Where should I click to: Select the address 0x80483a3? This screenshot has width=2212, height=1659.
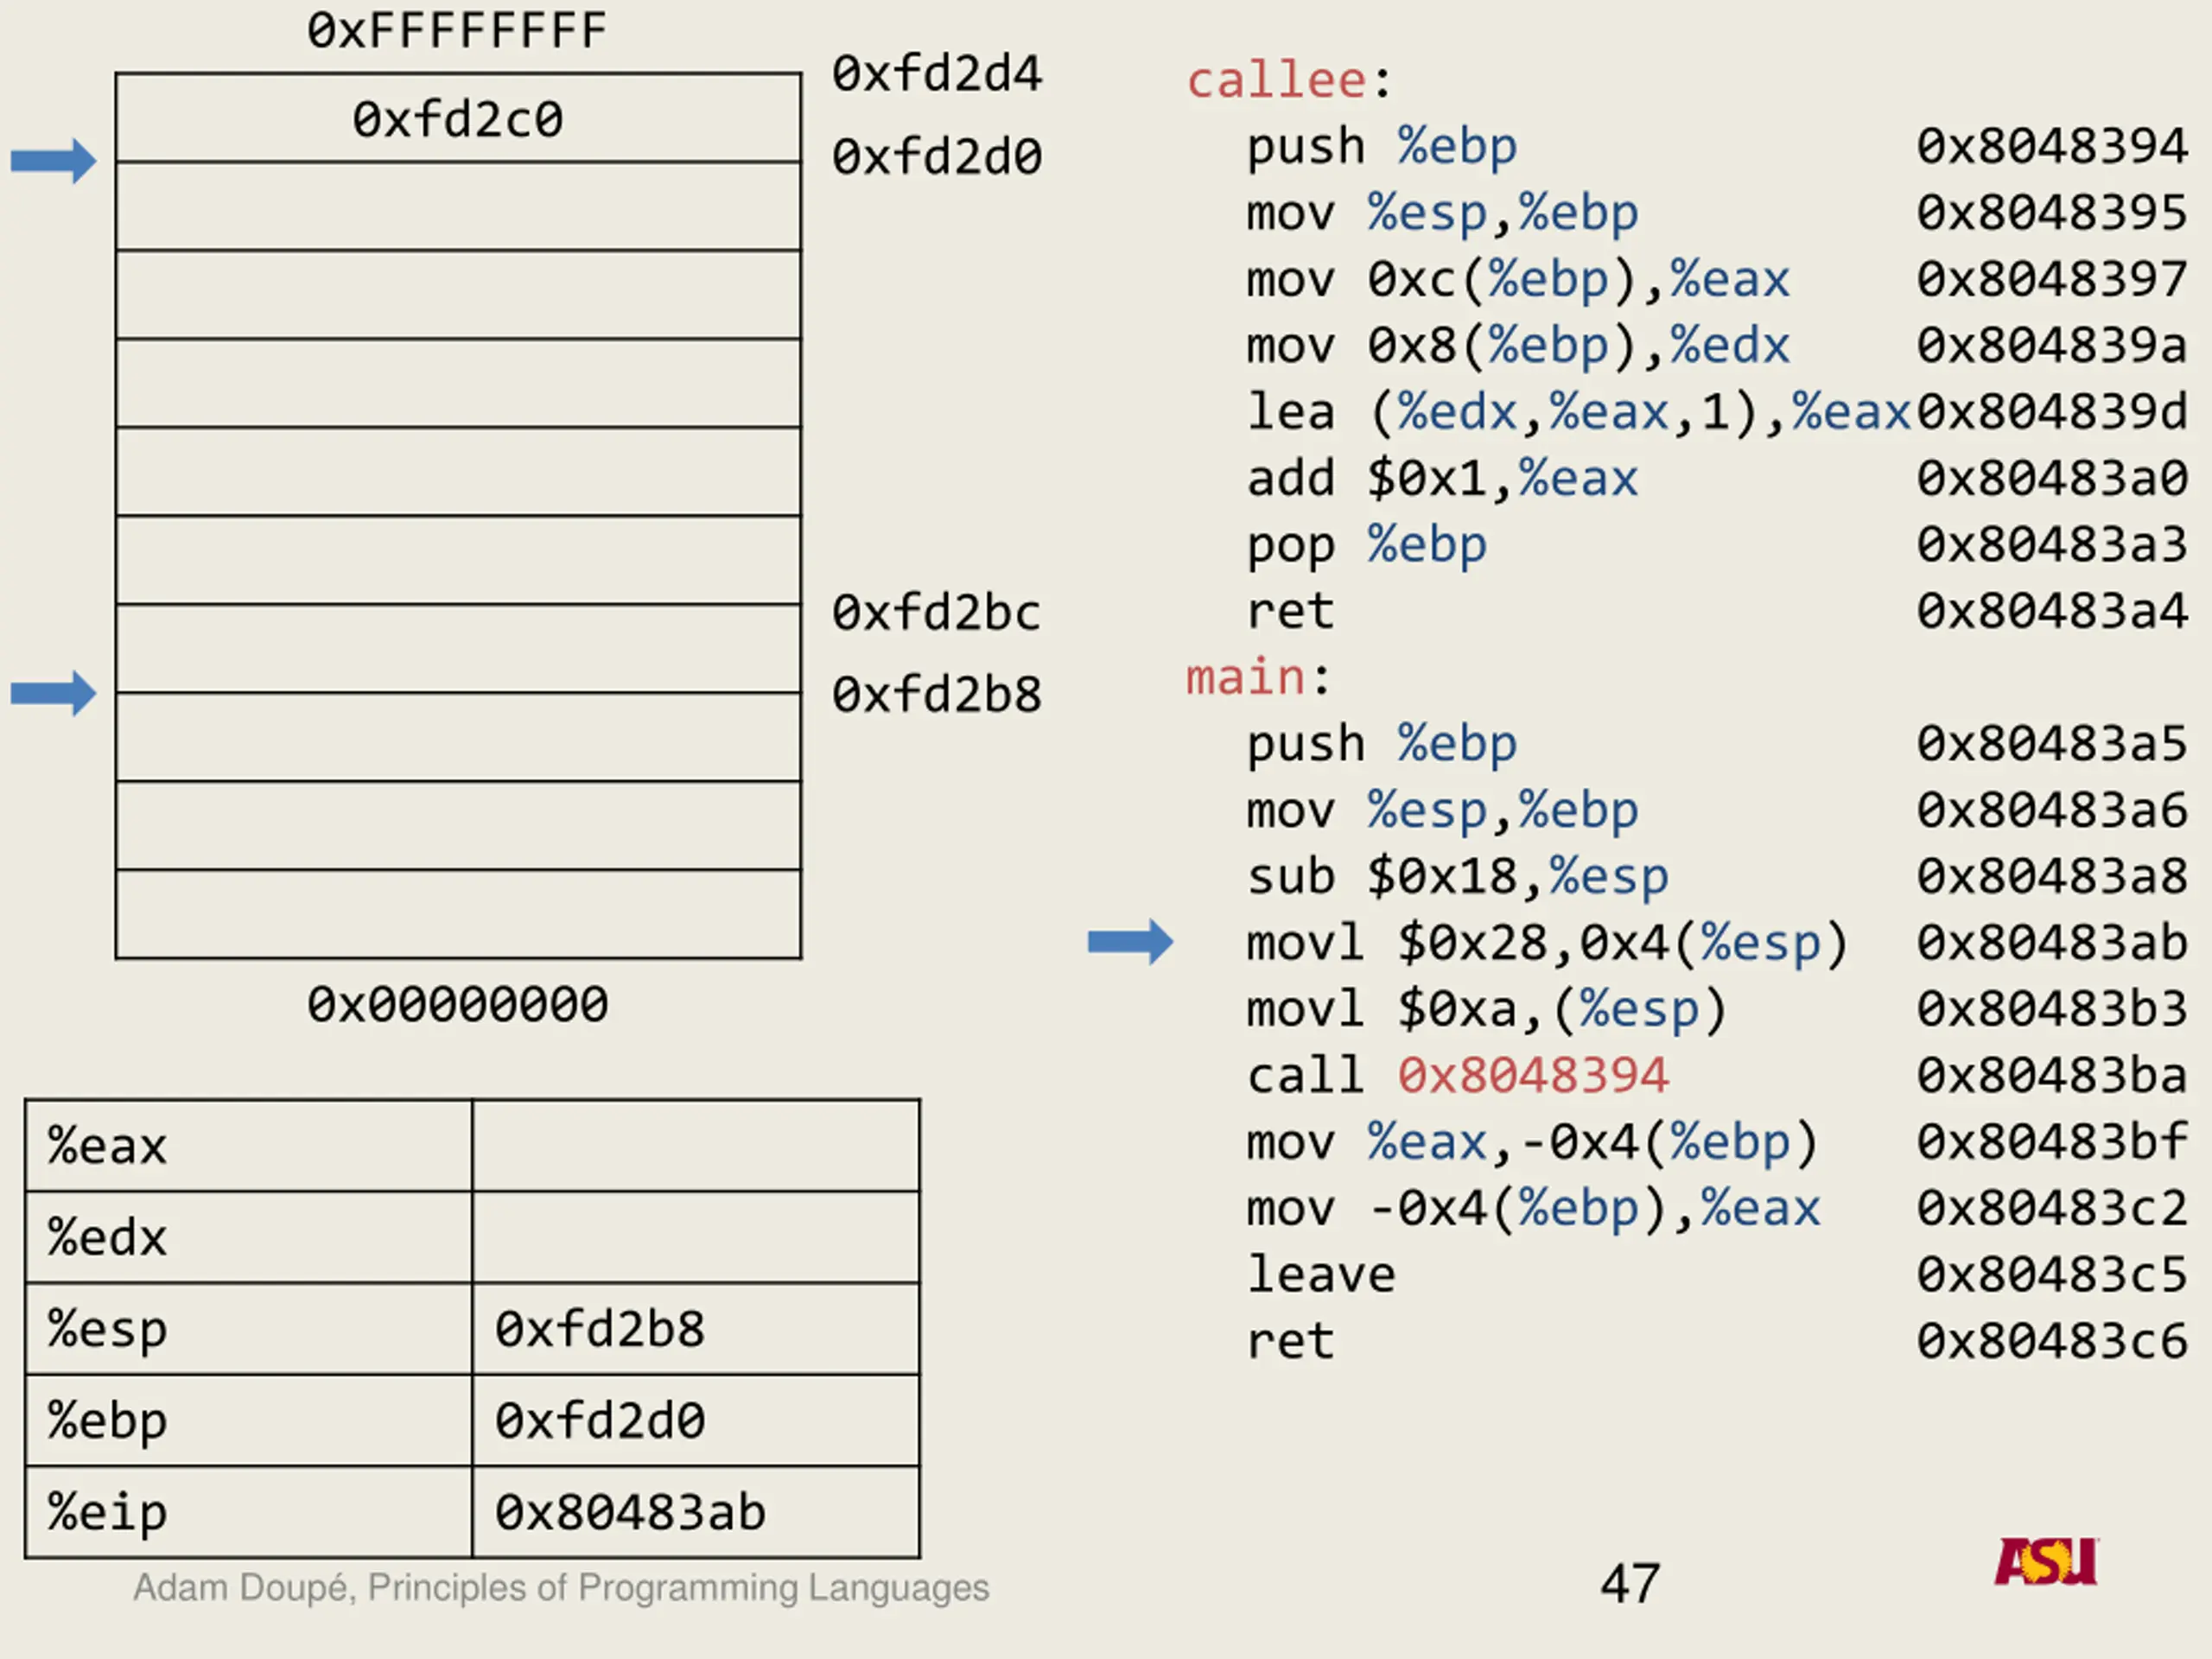[2051, 545]
